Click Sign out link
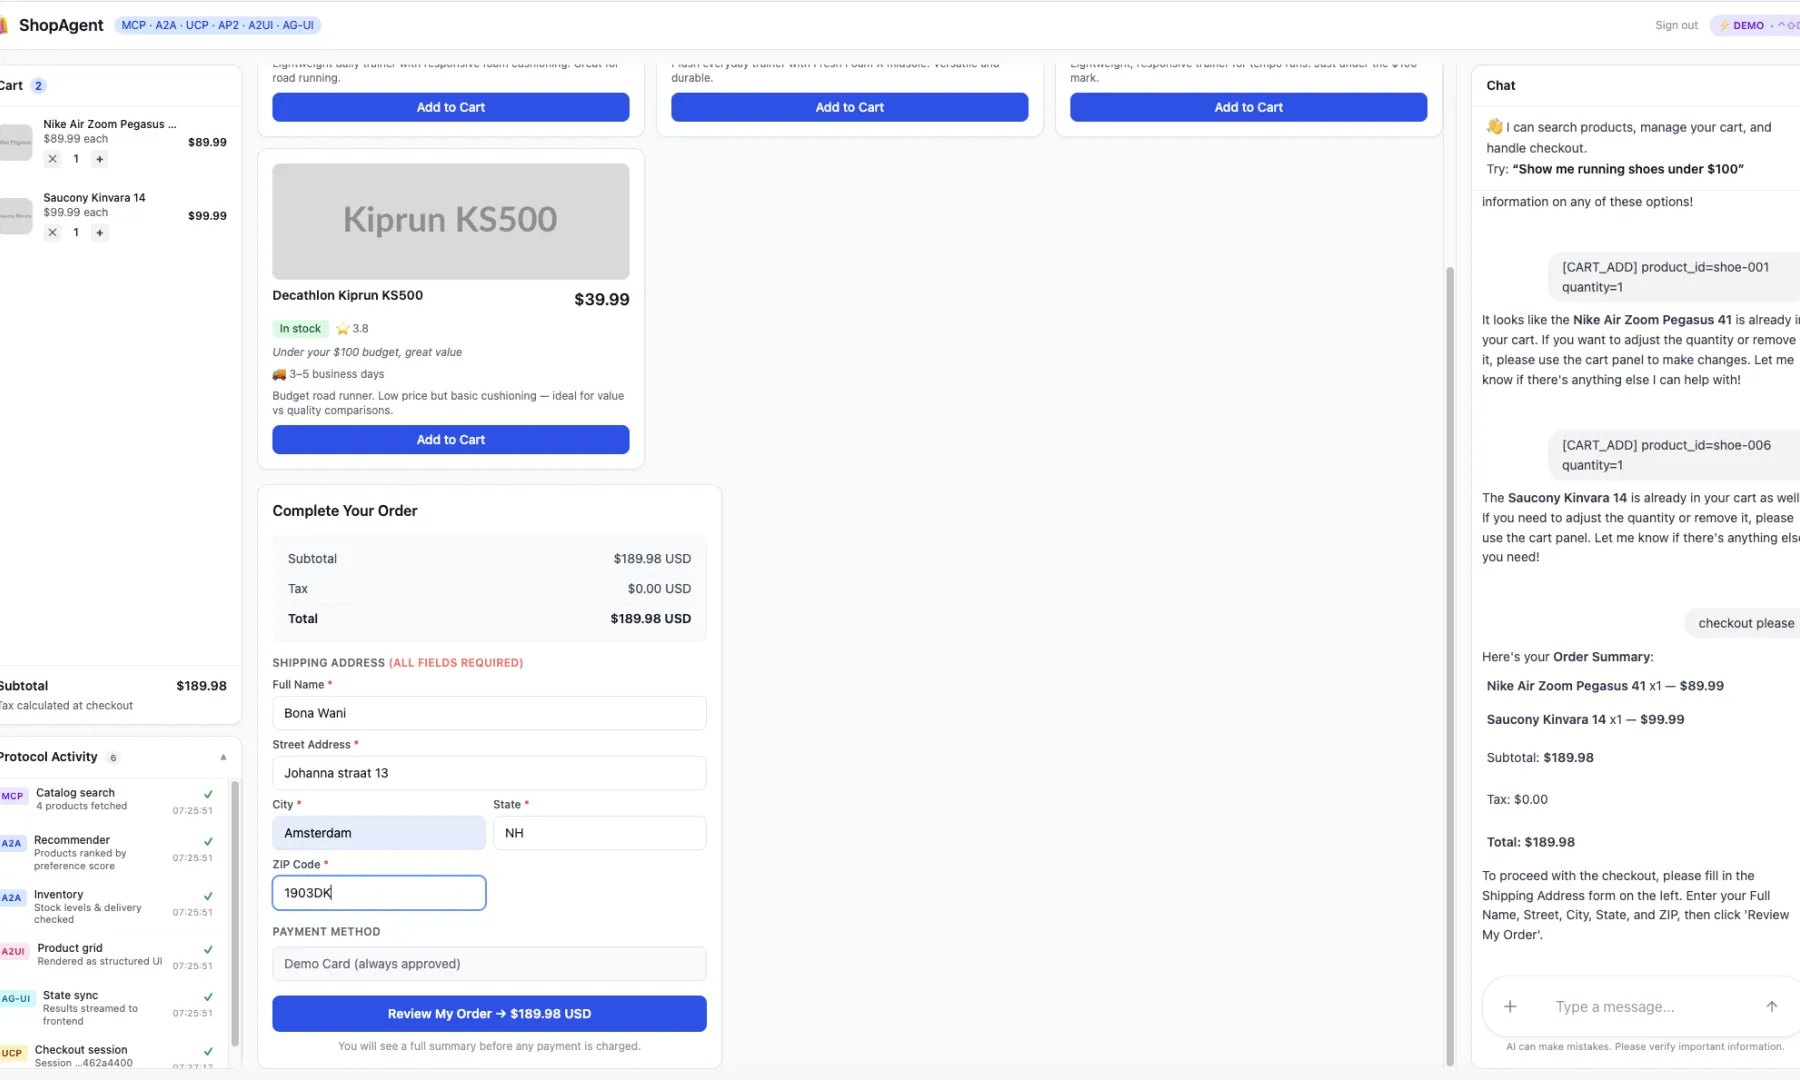Screen dimensions: 1800x1080 click(1676, 25)
